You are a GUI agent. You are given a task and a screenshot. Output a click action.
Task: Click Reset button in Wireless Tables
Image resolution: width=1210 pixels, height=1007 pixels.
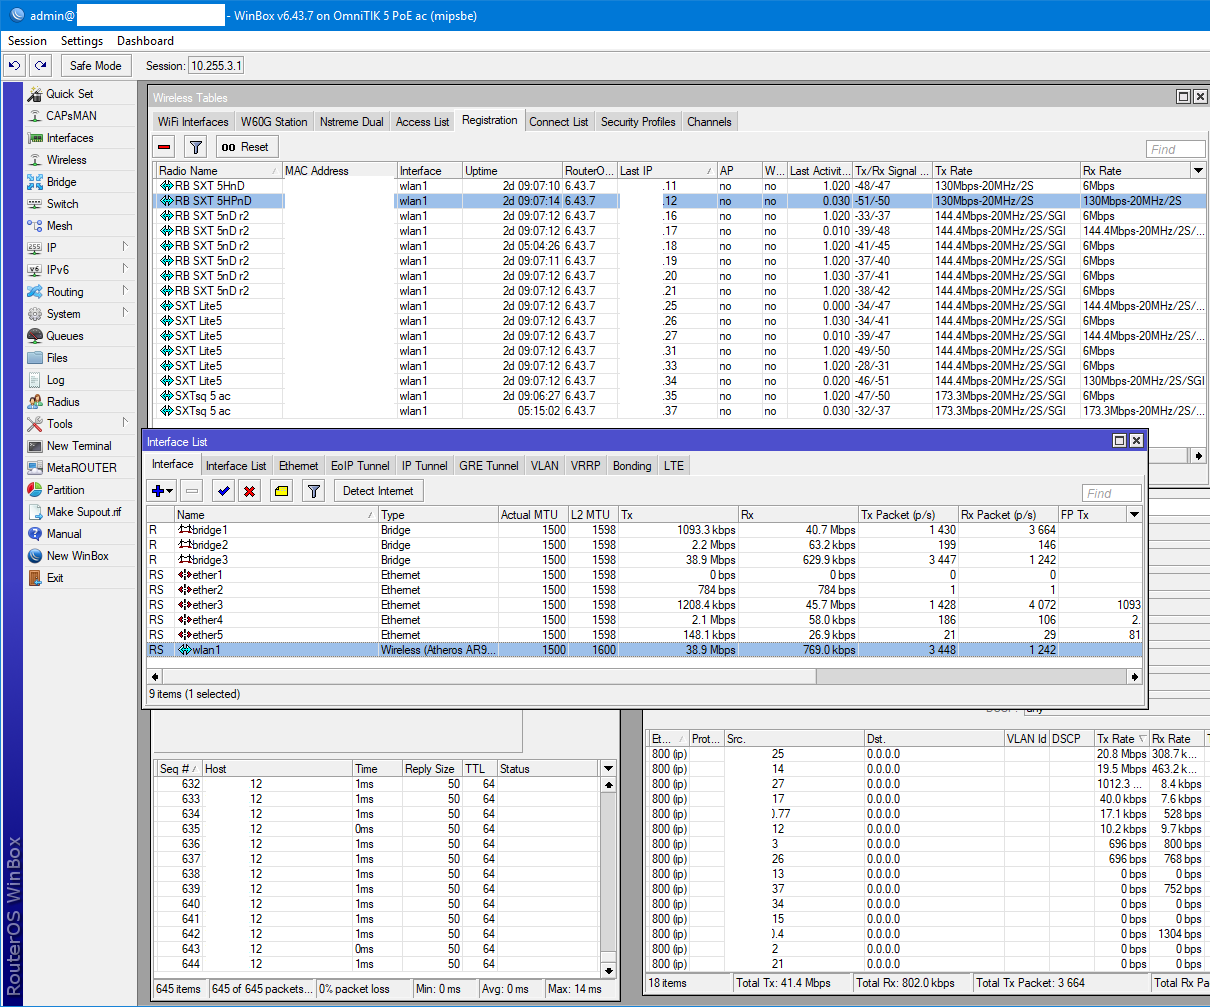(246, 147)
